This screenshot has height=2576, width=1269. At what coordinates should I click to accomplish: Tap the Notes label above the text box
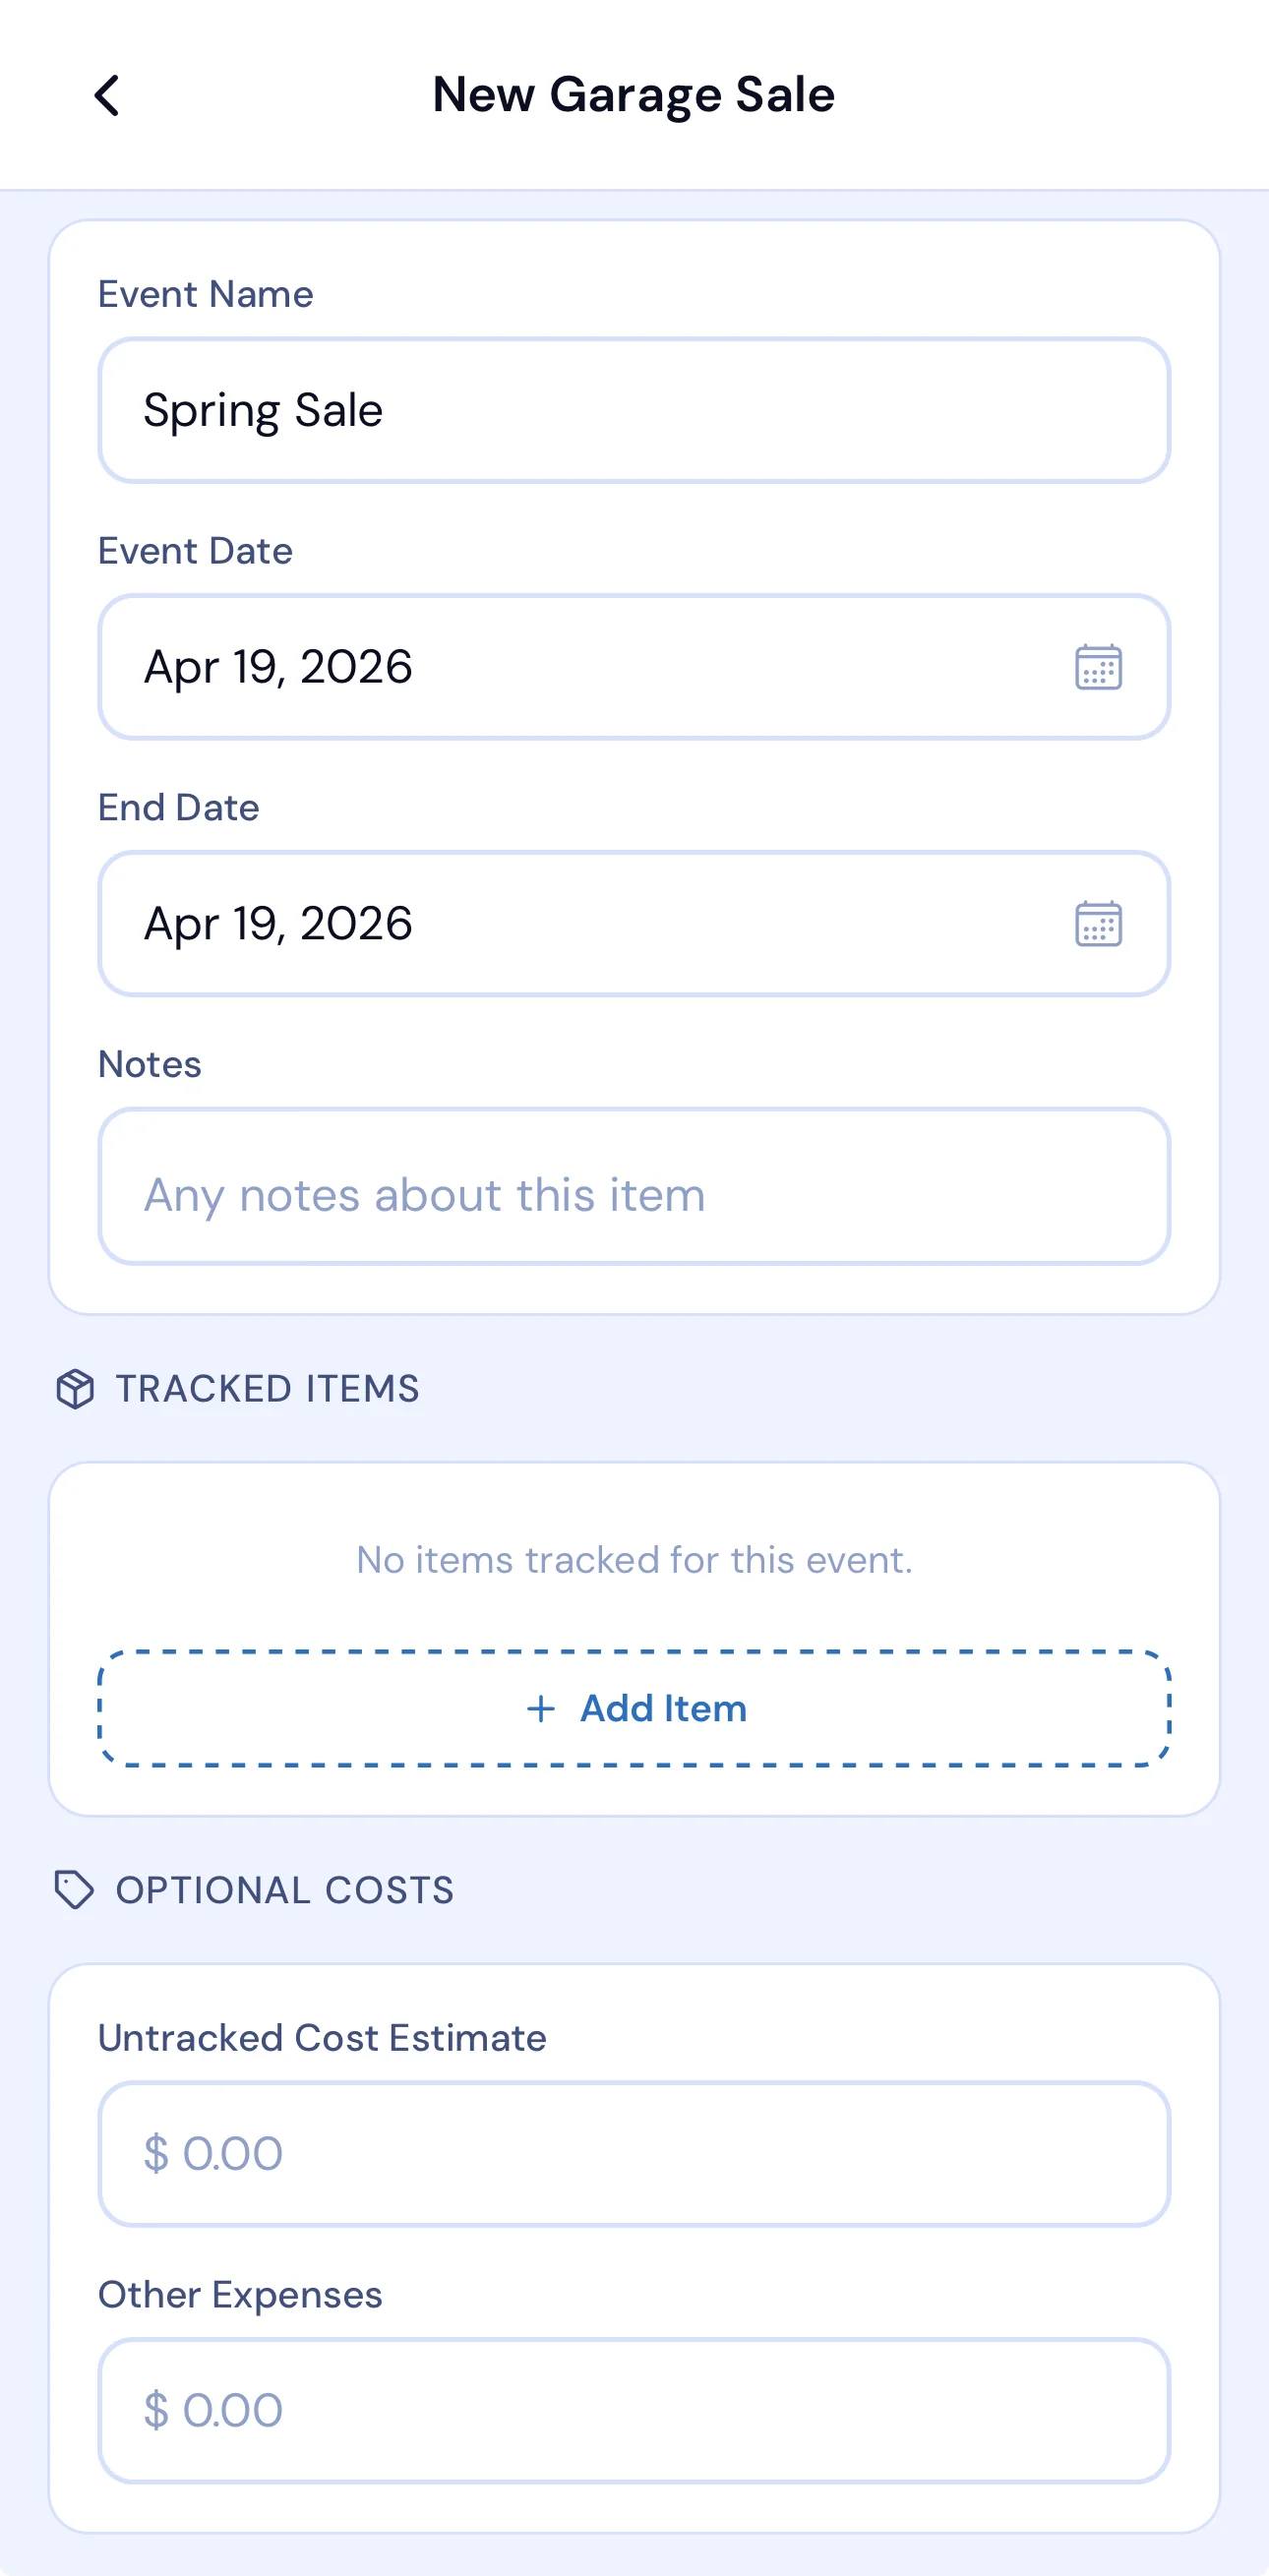148,1064
